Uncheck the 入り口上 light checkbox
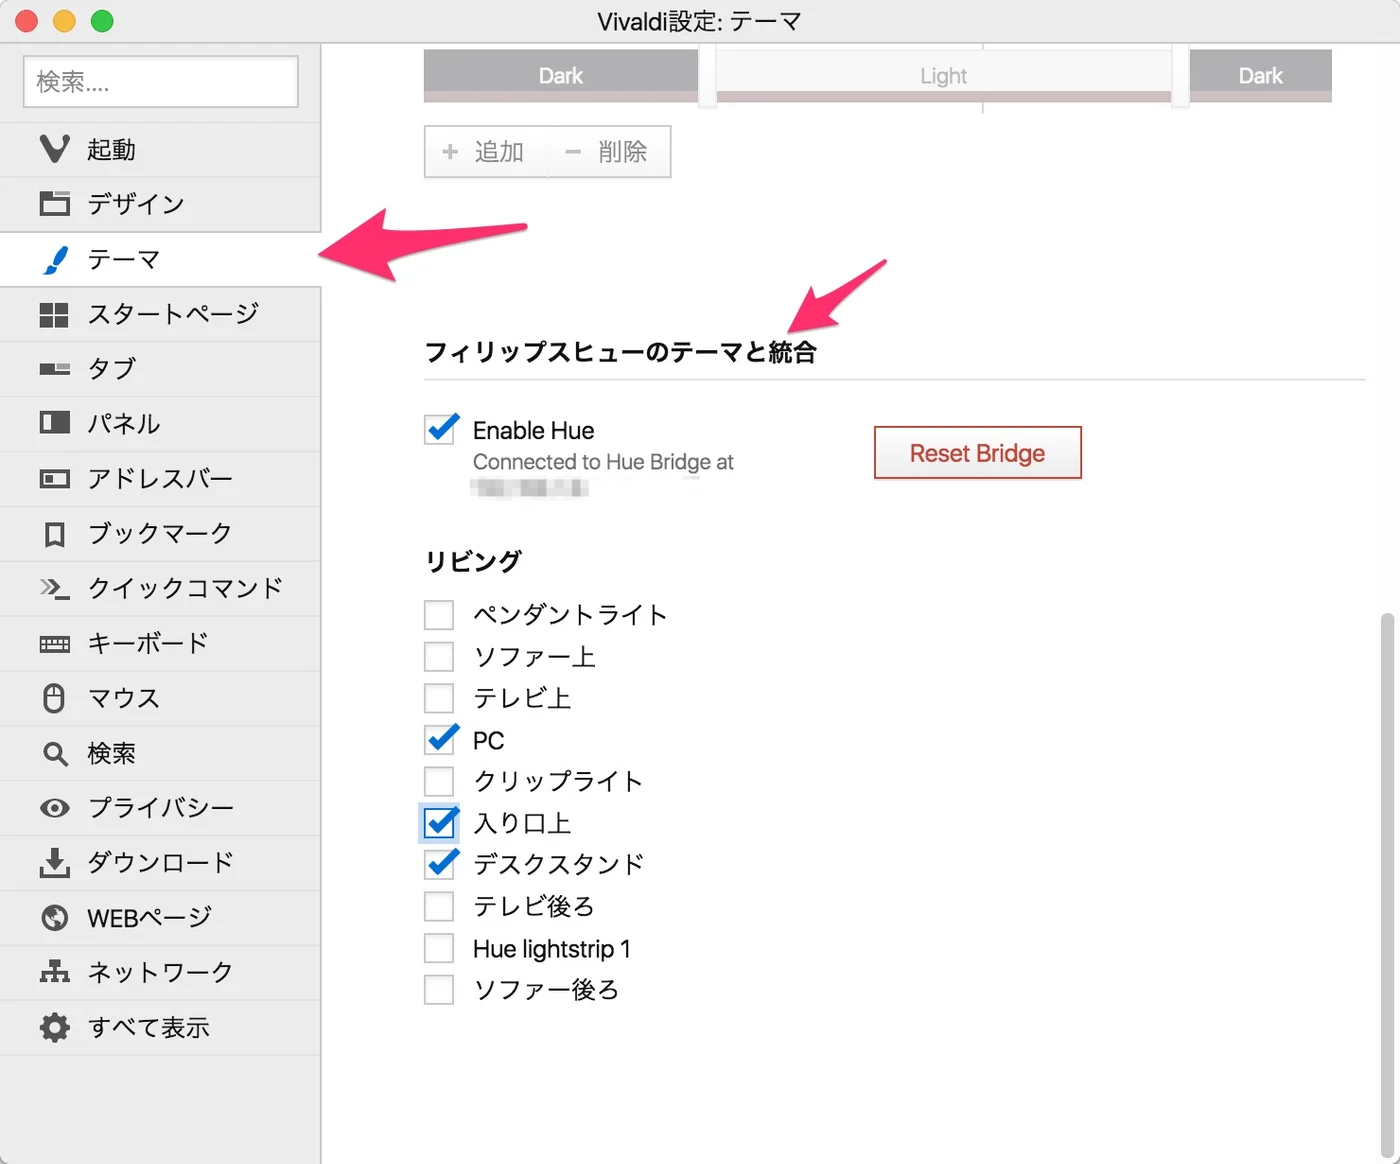Viewport: 1400px width, 1164px height. tap(440, 823)
